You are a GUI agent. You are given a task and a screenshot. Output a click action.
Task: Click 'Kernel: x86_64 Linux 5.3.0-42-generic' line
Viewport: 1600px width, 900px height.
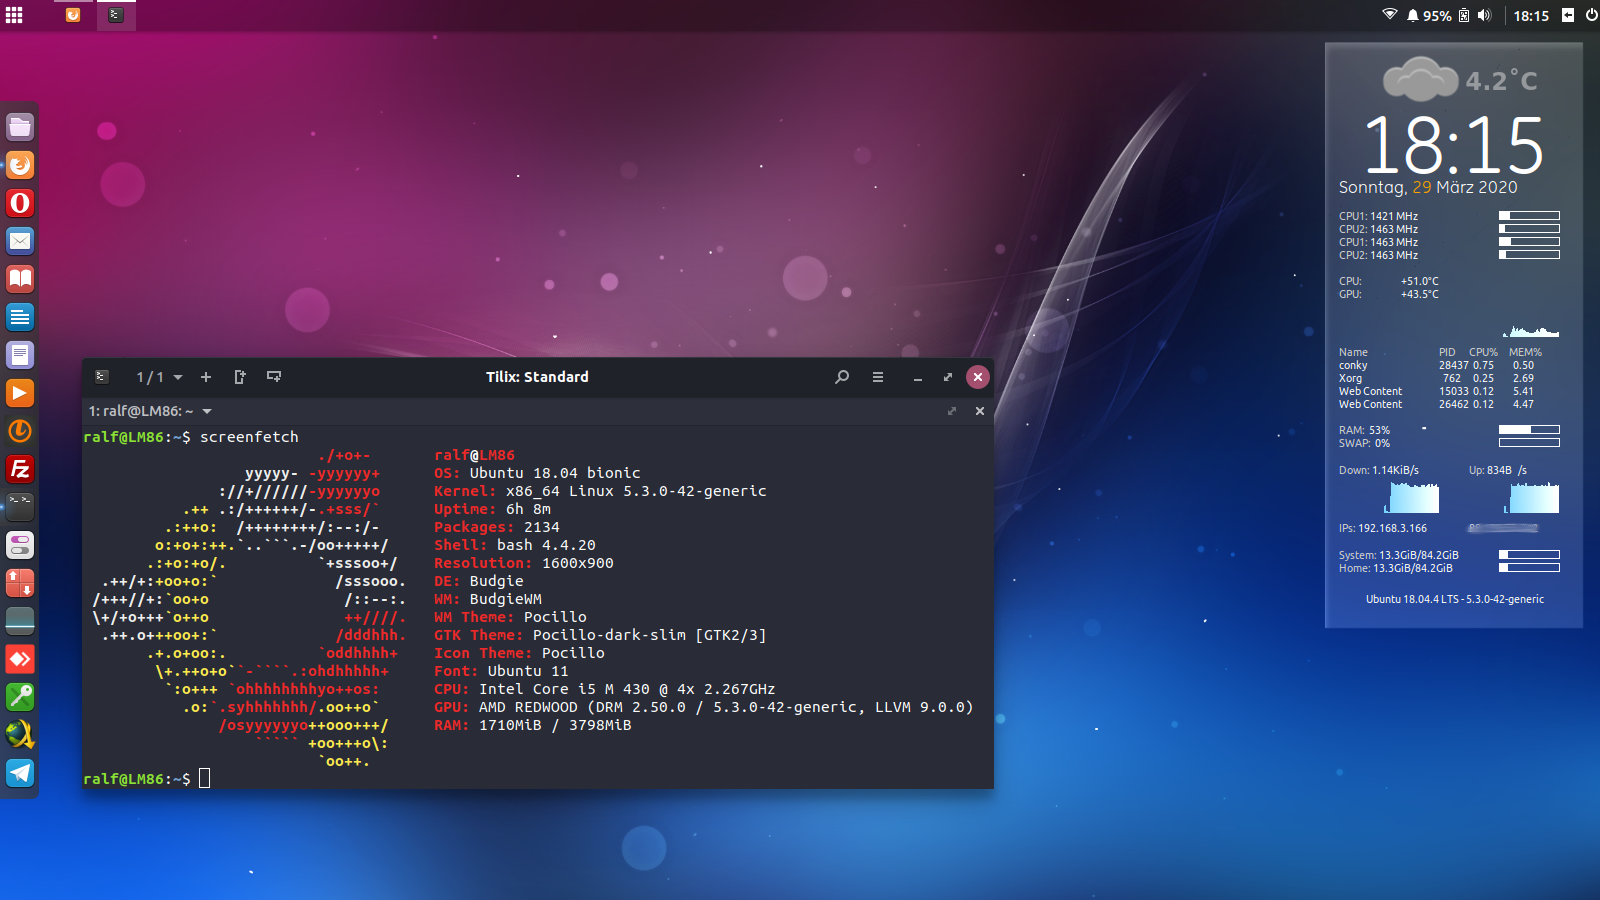[x=600, y=491]
